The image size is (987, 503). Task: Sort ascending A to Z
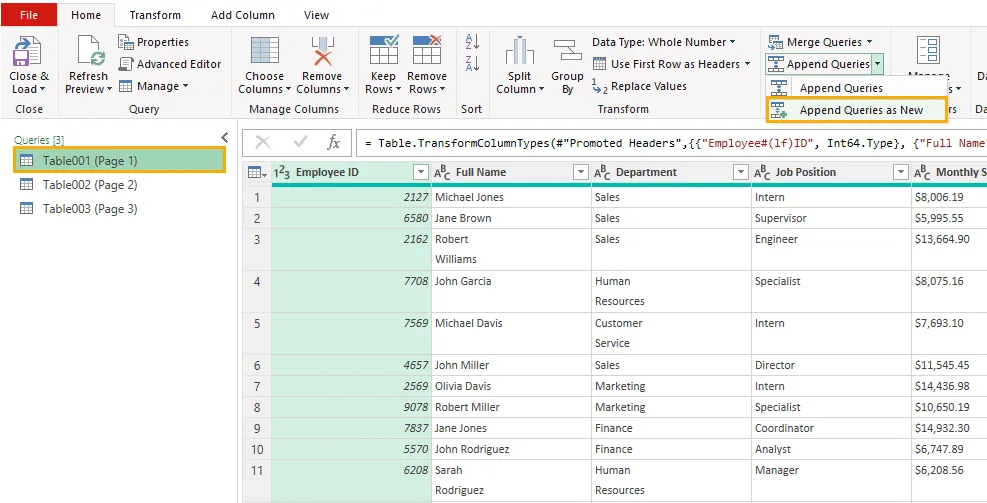[x=472, y=42]
